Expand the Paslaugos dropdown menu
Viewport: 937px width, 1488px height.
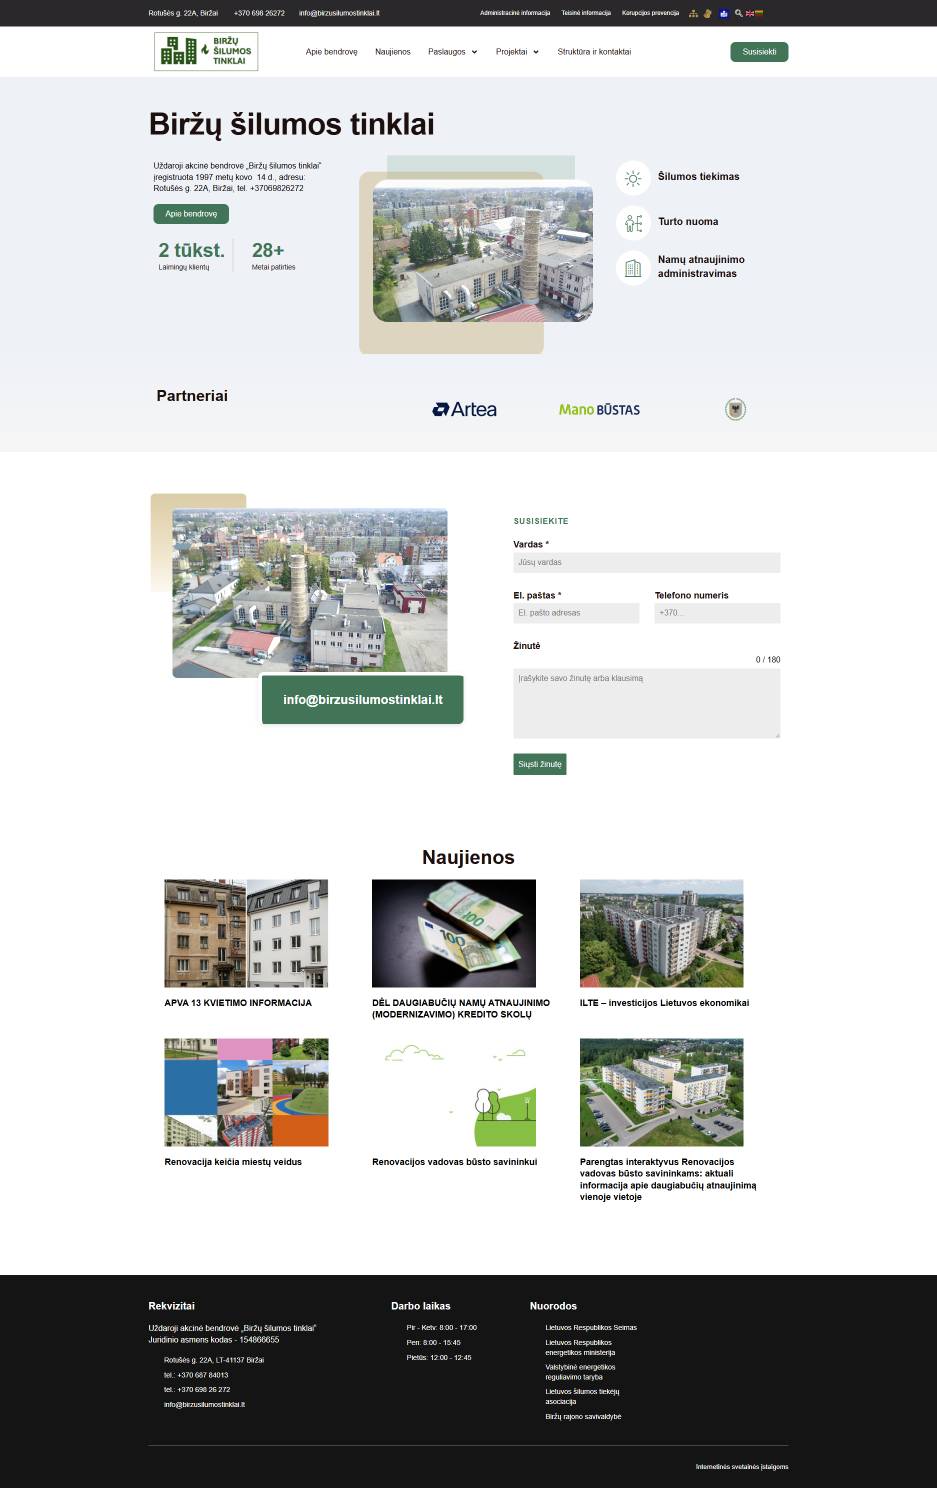coord(452,51)
